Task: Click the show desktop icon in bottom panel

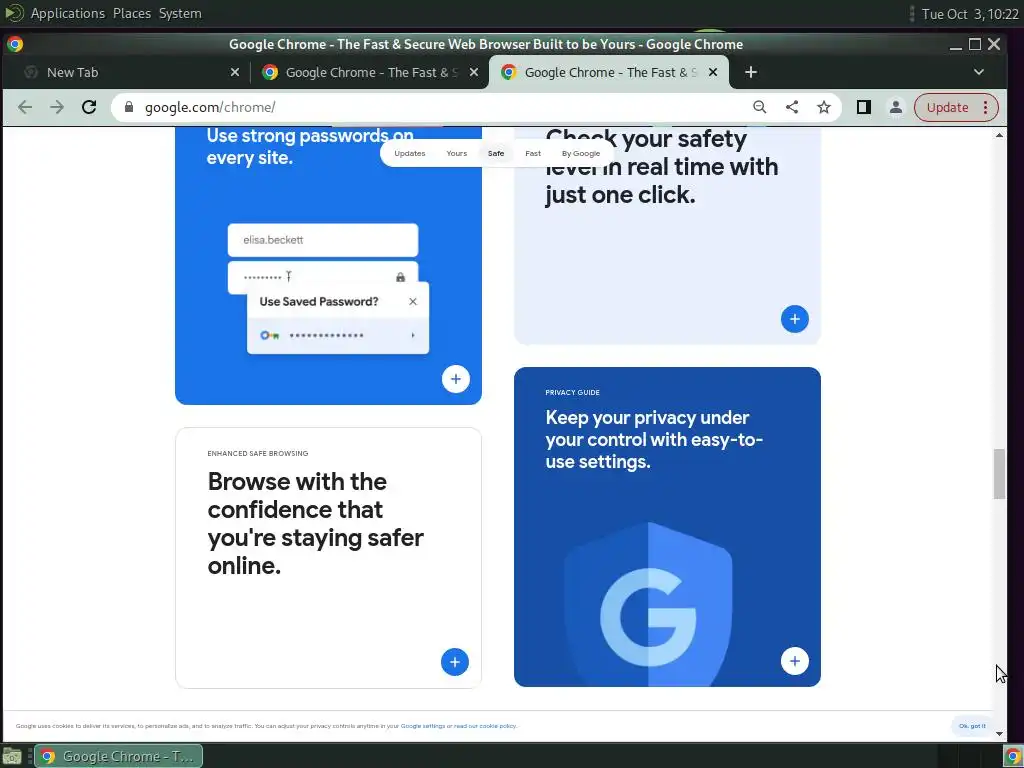Action: (x=12, y=756)
